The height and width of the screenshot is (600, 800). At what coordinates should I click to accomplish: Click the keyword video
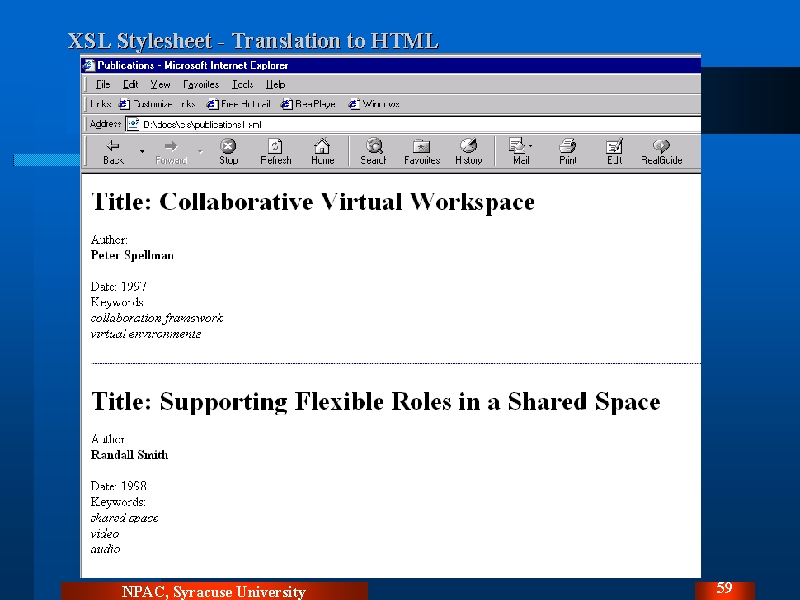click(x=105, y=534)
